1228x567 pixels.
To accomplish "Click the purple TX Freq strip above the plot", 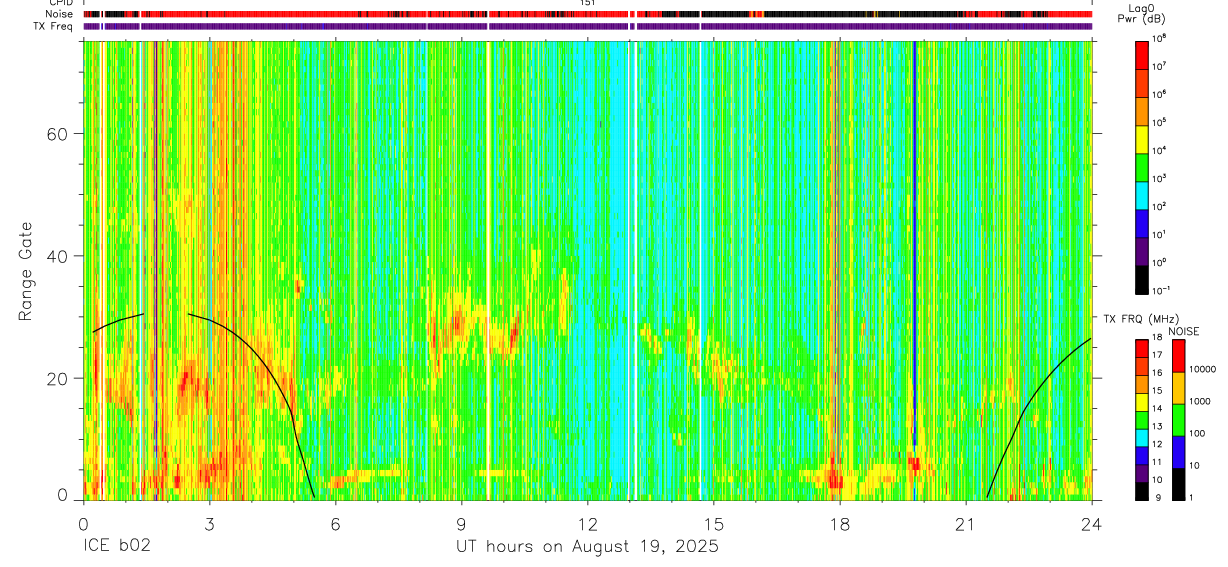I will click(x=587, y=26).
